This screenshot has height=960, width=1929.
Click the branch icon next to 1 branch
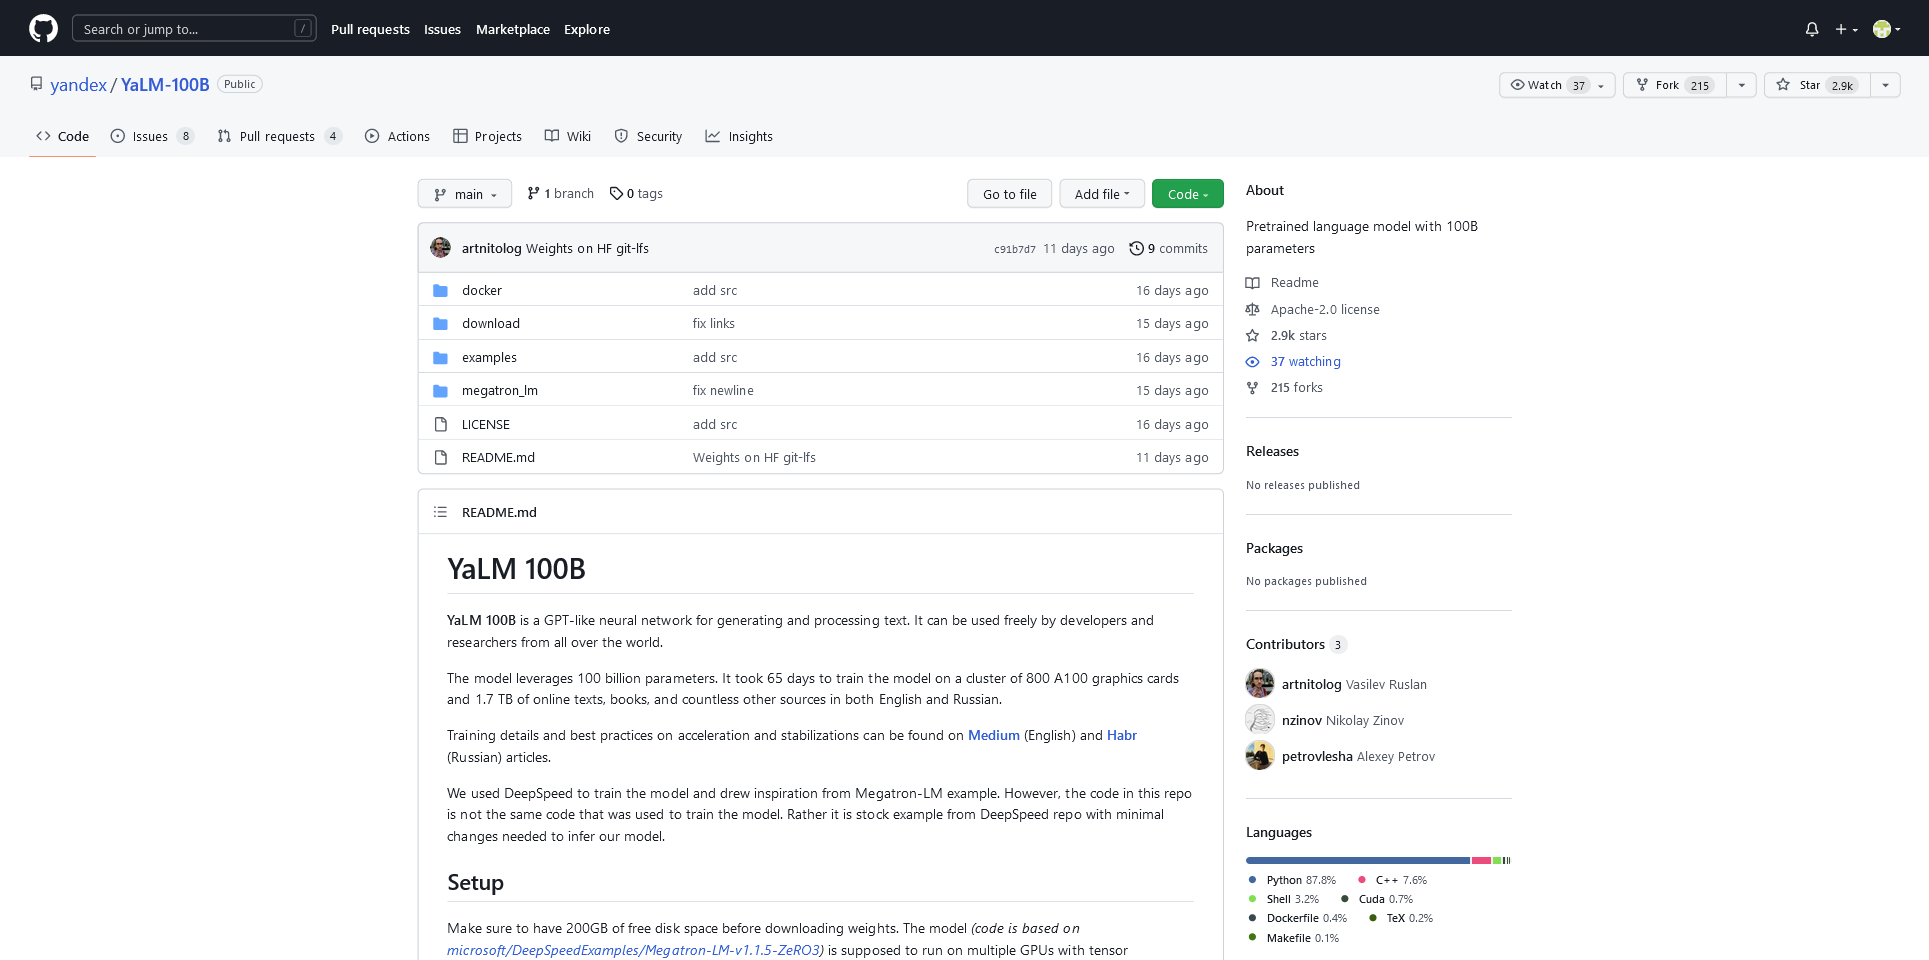[533, 193]
